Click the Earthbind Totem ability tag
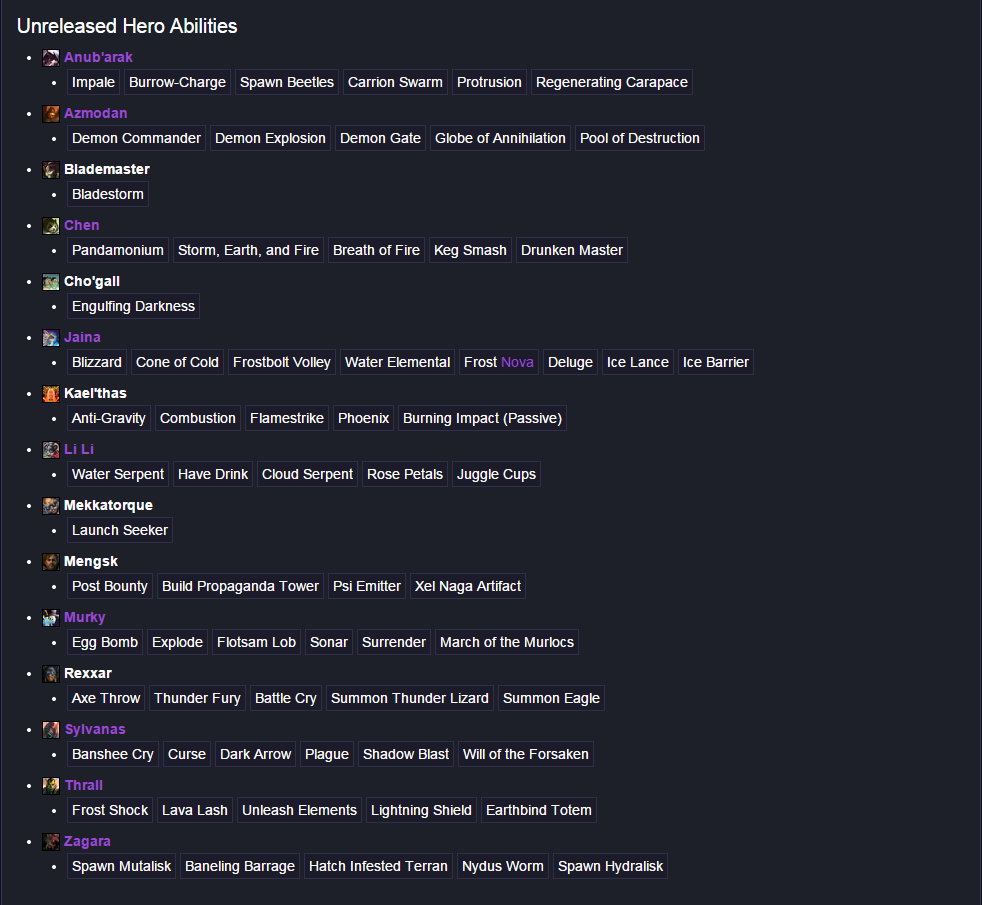 tap(539, 810)
